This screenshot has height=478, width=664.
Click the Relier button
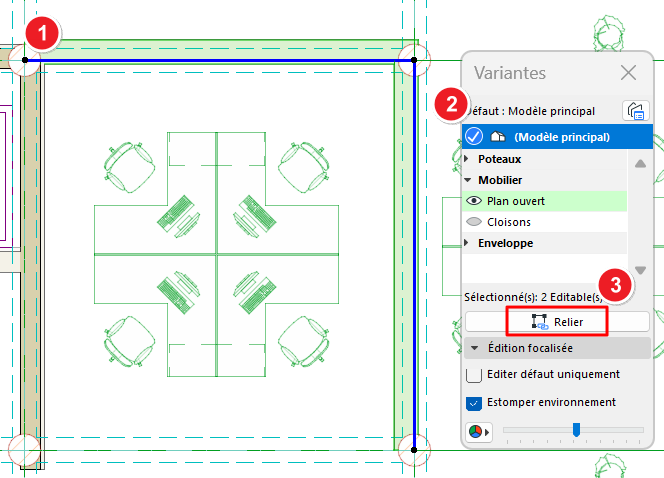pyautogui.click(x=557, y=322)
